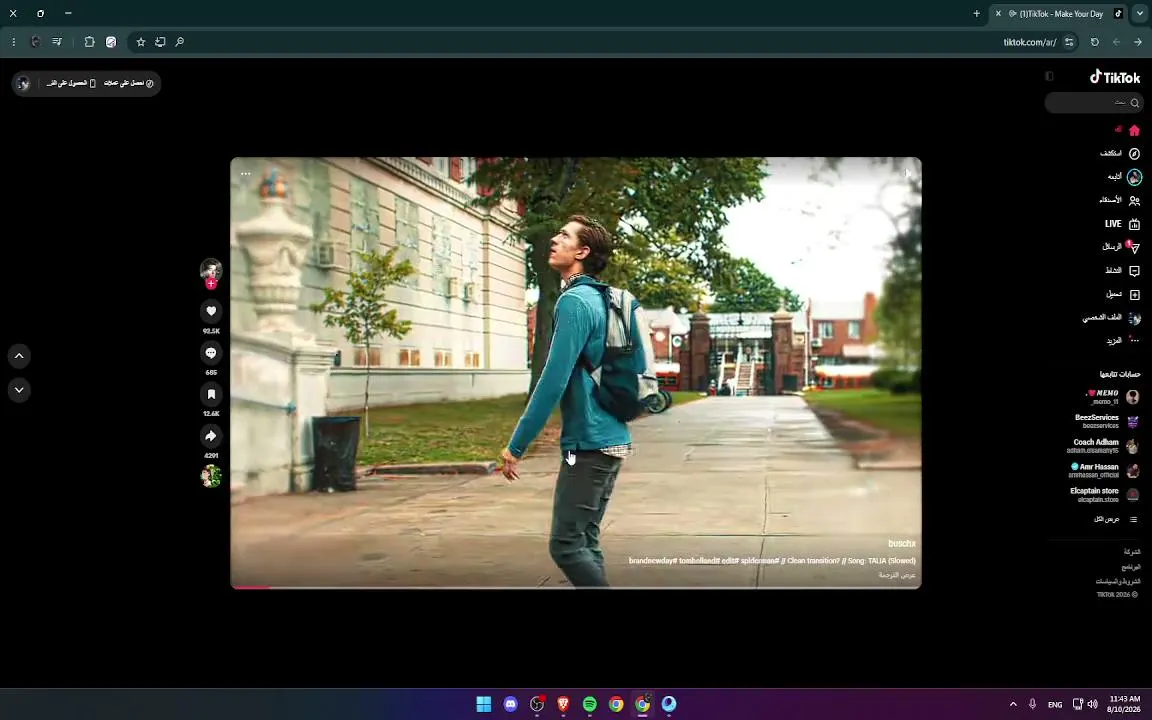The height and width of the screenshot is (720, 1152).
Task: Open the Chrome profile avatar
Action: 35,42
